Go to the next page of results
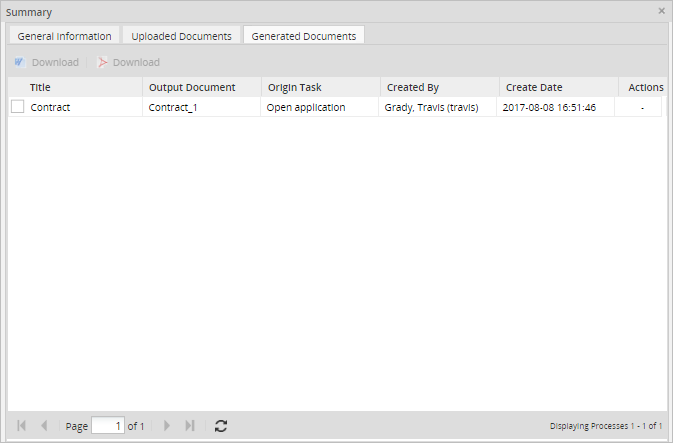The height and width of the screenshot is (443, 673). coord(167,426)
